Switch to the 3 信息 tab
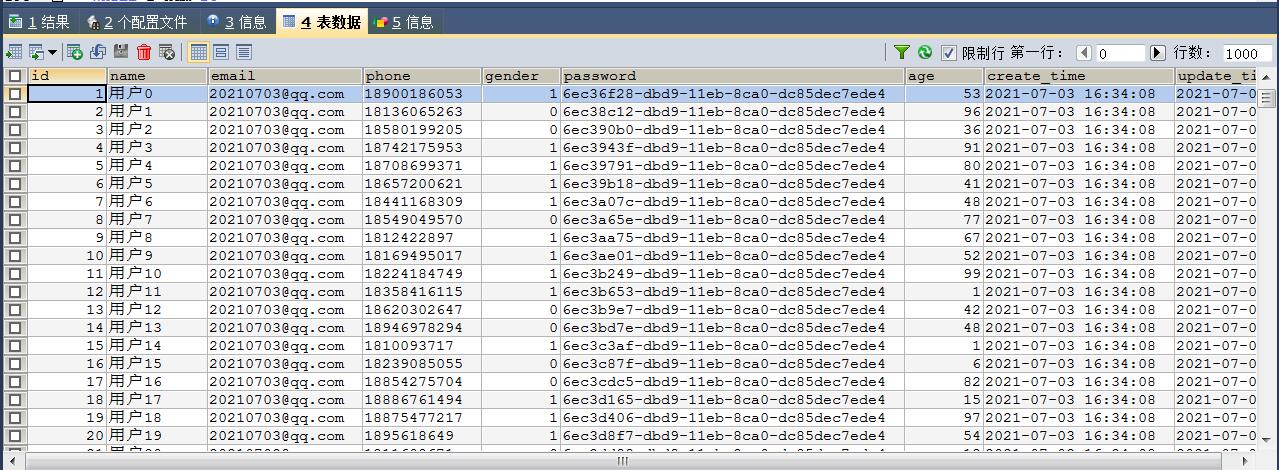The width and height of the screenshot is (1279, 470). coord(236,22)
